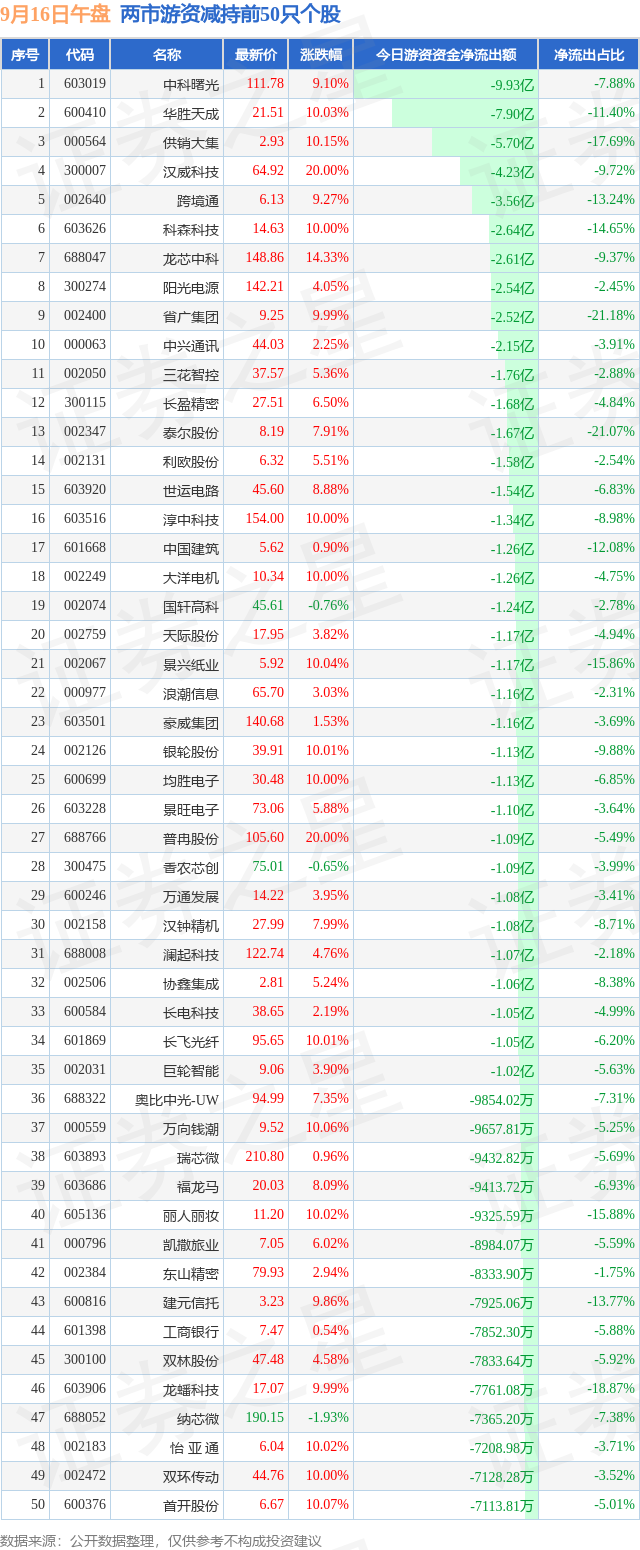Click ratio -21.07% of 泰尔股份
The width and height of the screenshot is (640, 1550).
tap(610, 432)
